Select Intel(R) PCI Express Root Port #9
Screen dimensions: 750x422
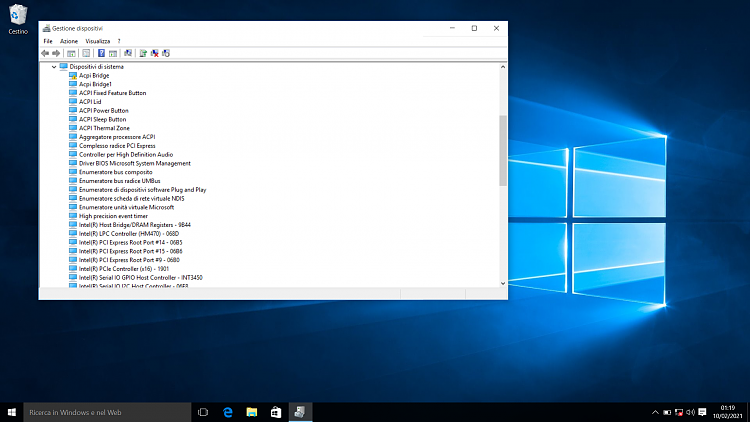(x=129, y=260)
